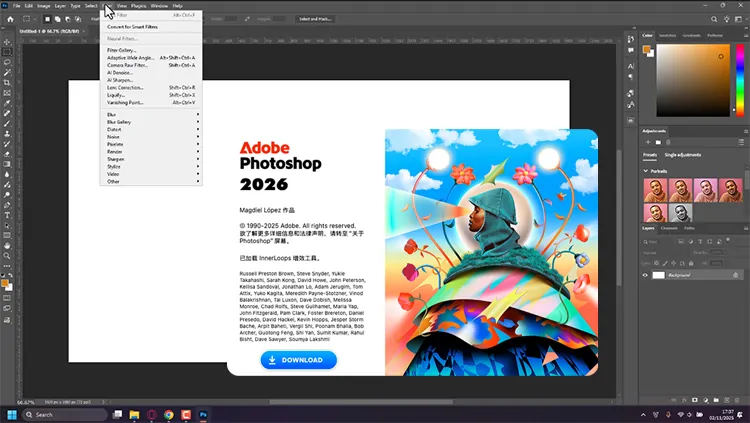Enable Subtract from Selection mode
This screenshot has height=423, width=750.
tap(67, 19)
